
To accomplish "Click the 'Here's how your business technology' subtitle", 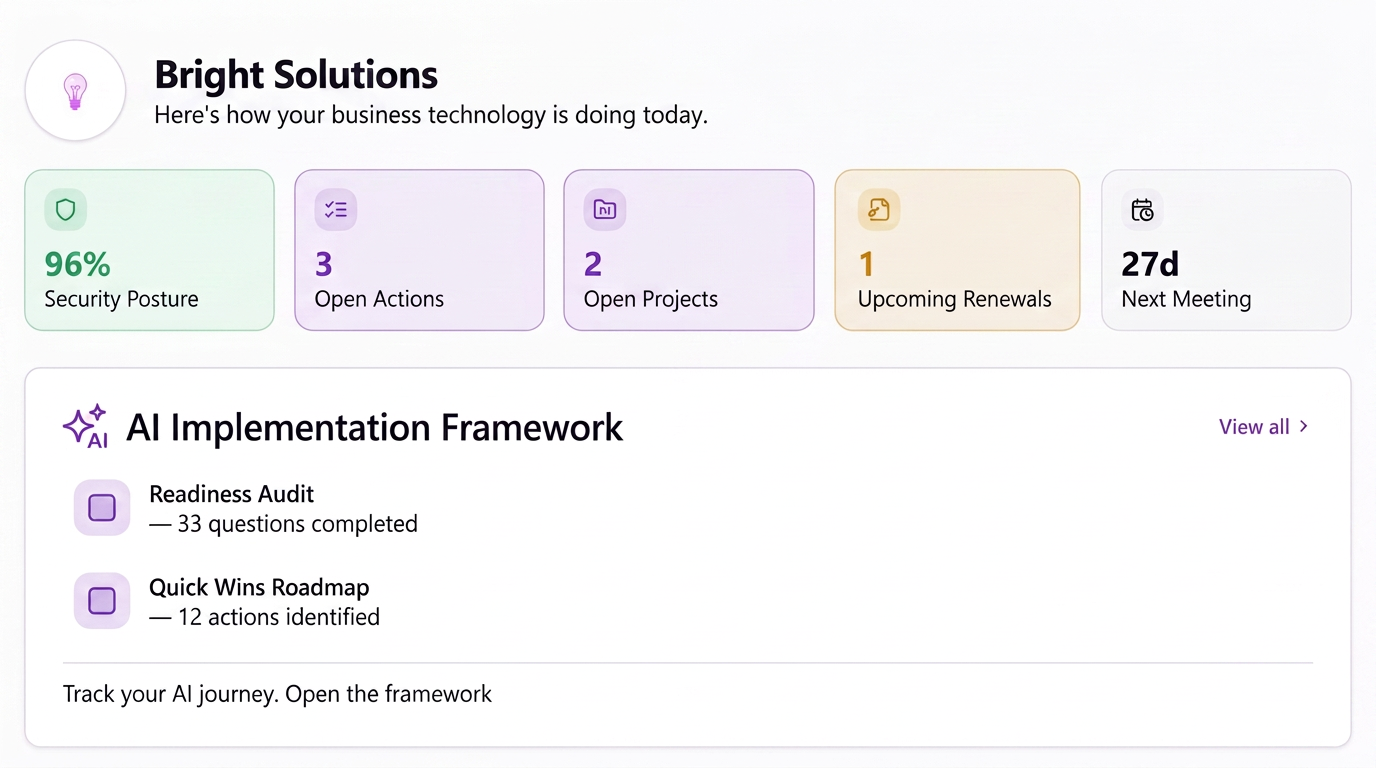I will tap(431, 115).
